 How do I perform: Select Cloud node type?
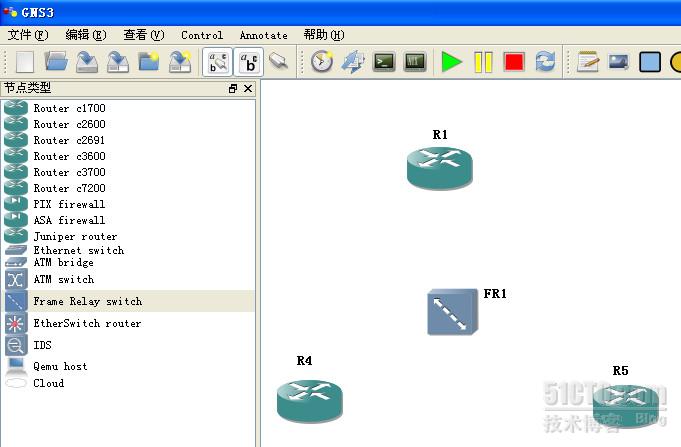coord(129,383)
